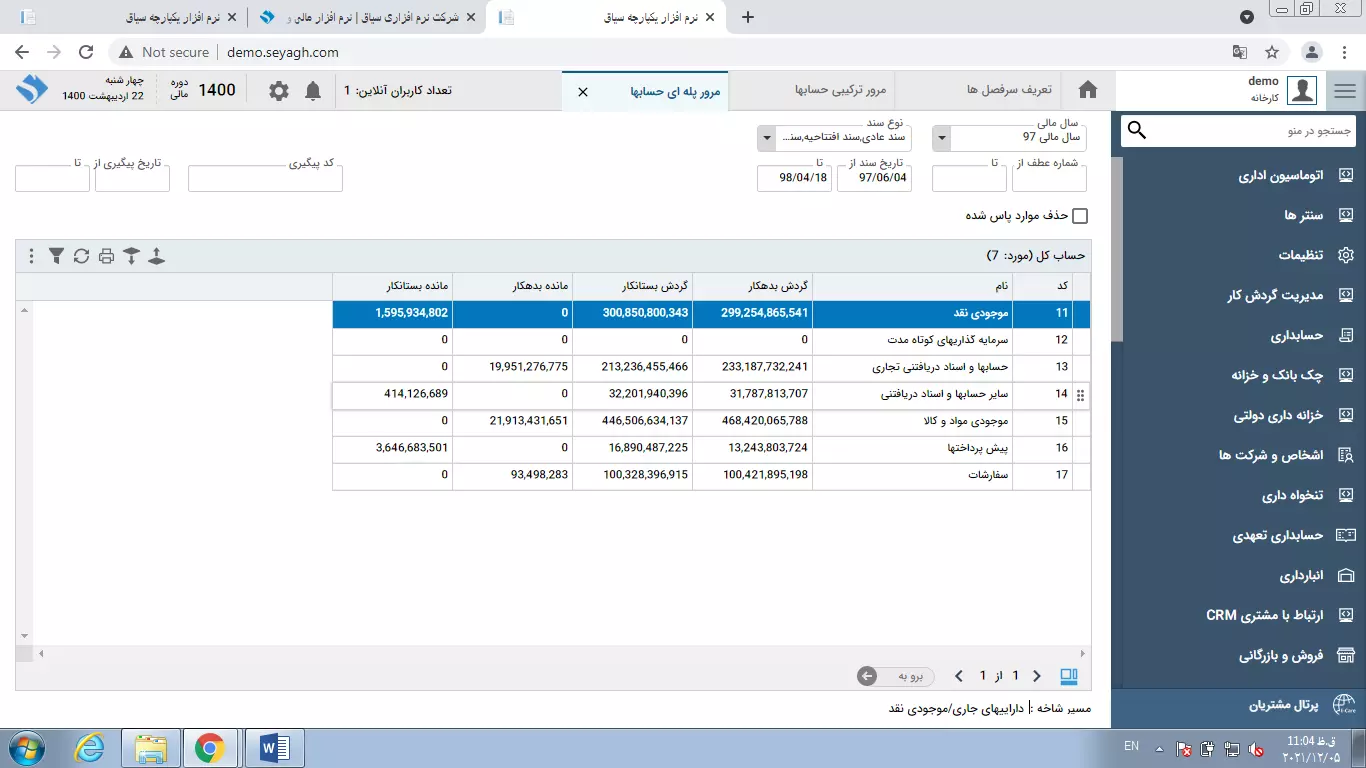Open the نوع سند dropdown arrow
Image resolution: width=1366 pixels, height=768 pixels.
pyautogui.click(x=767, y=137)
